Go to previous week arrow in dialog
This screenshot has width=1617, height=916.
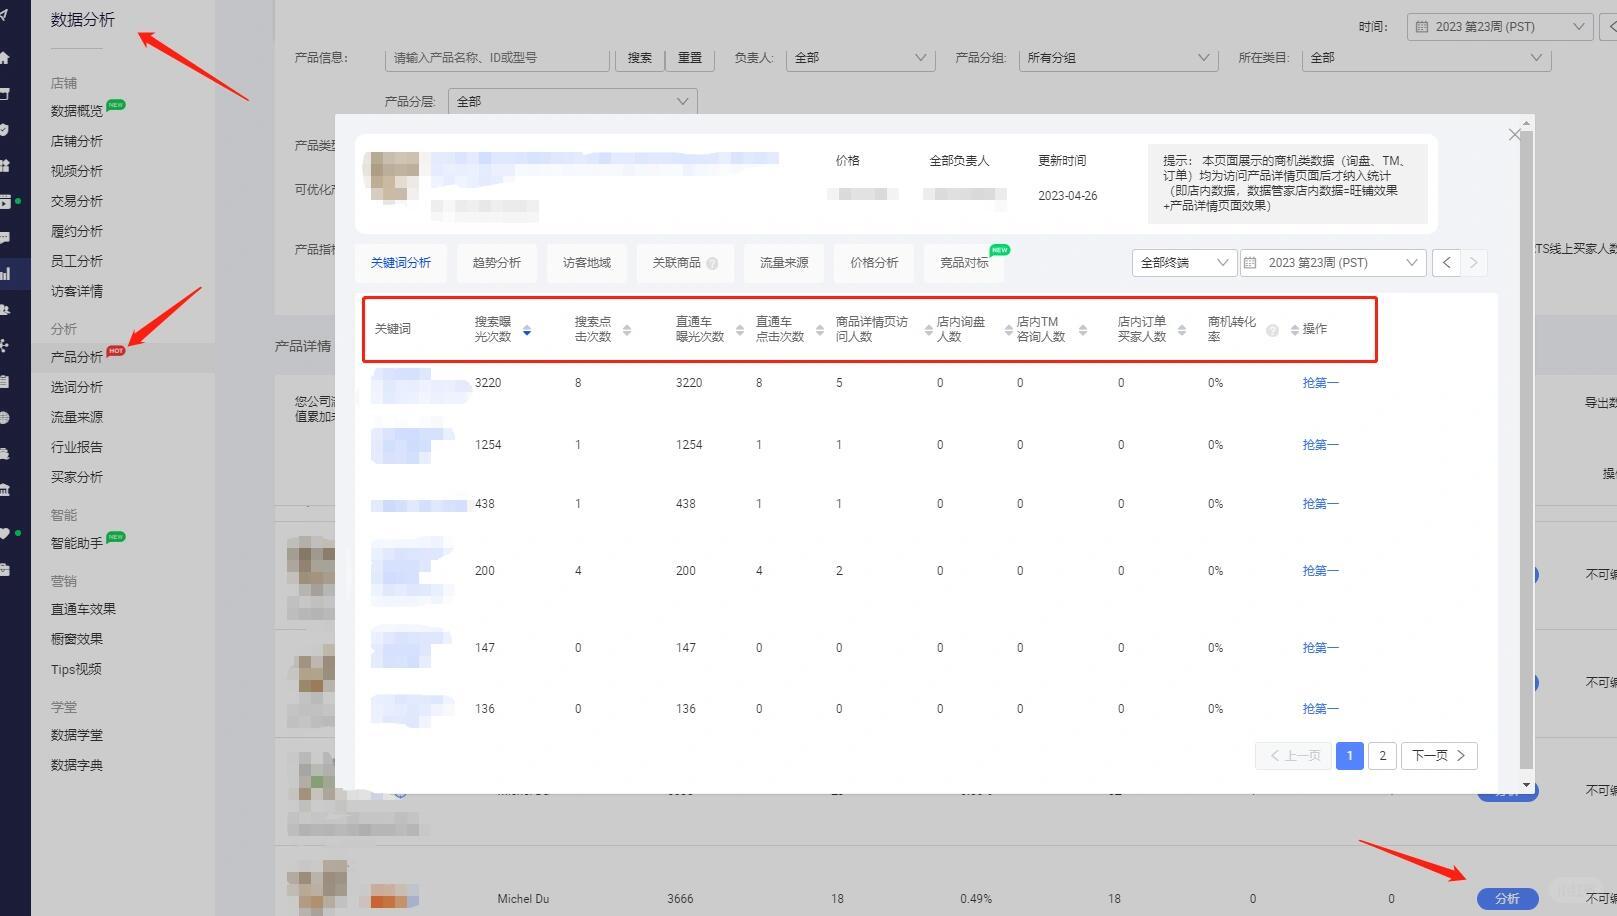coord(1446,263)
